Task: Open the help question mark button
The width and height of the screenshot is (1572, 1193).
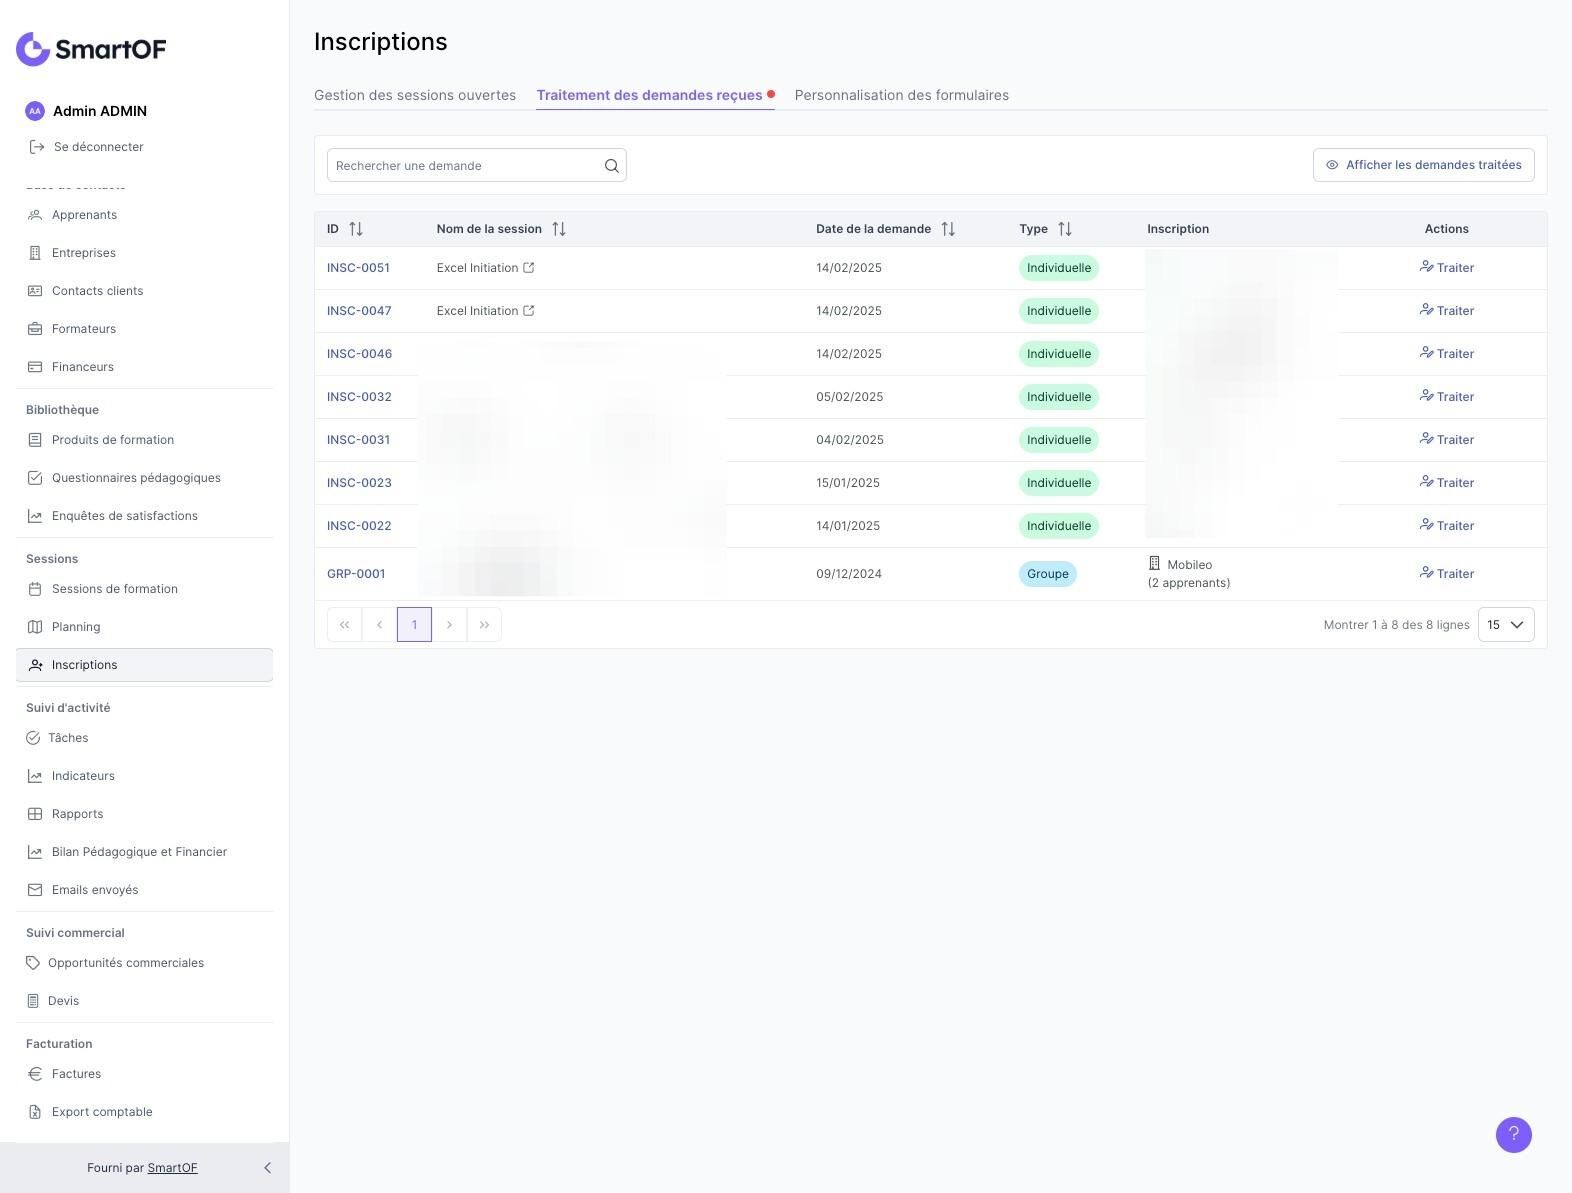Action: click(1513, 1135)
